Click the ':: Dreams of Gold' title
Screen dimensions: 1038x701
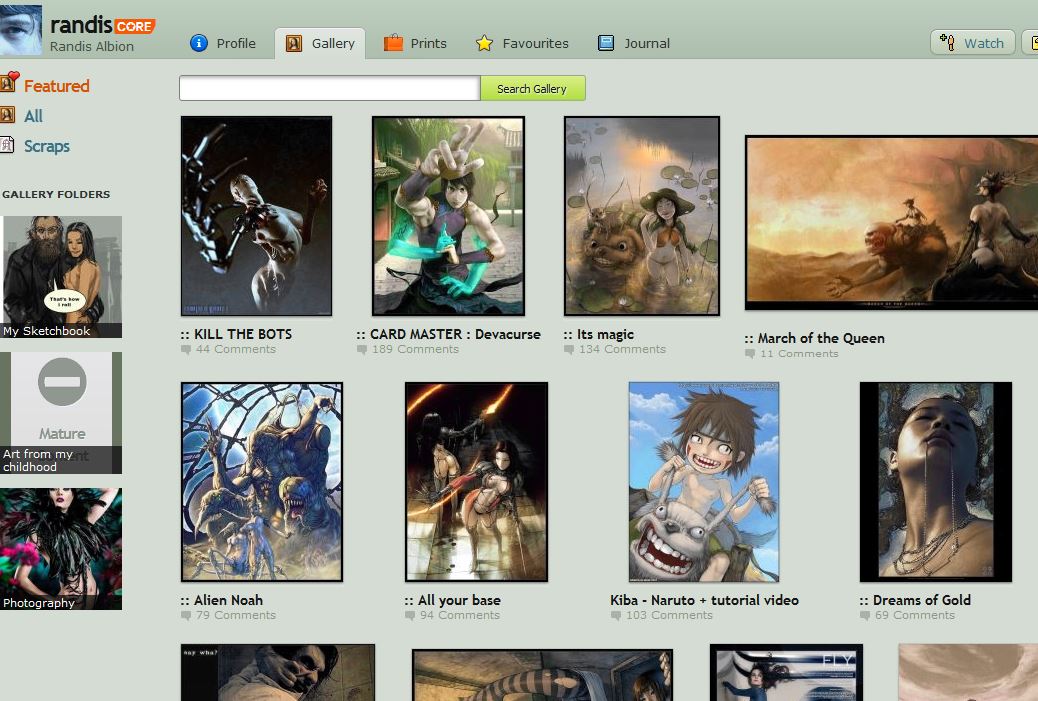[916, 600]
